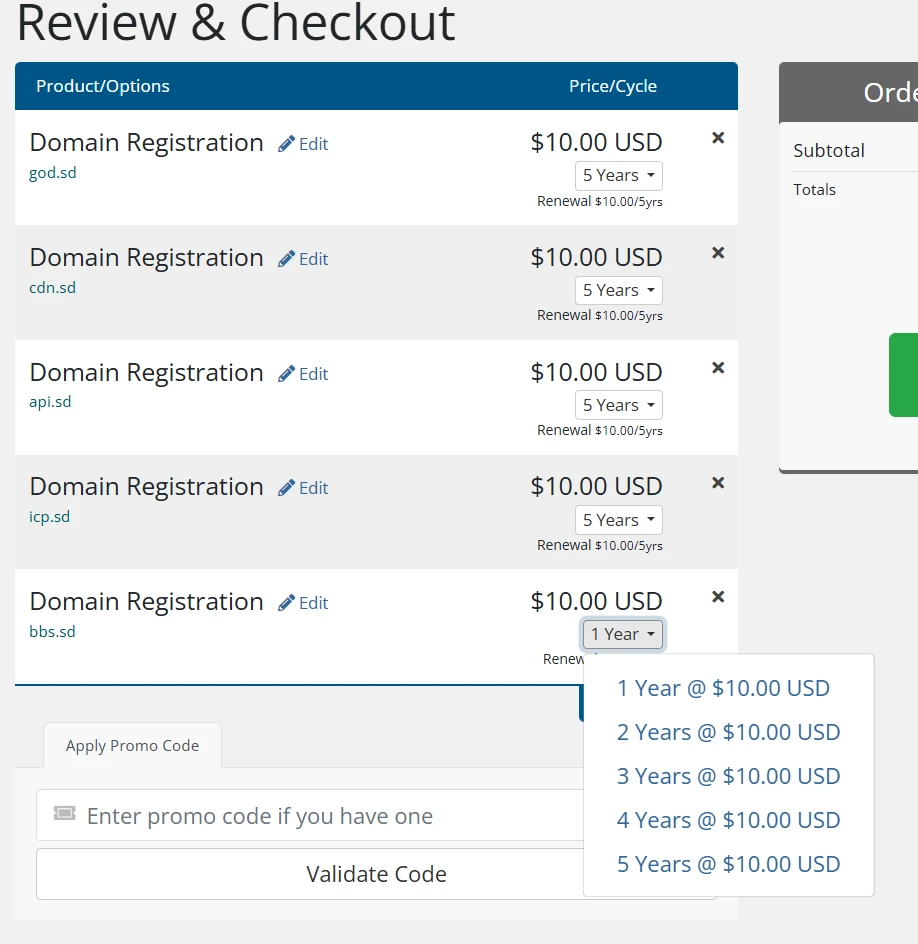Open Edit for icp.sd domain

coord(303,488)
